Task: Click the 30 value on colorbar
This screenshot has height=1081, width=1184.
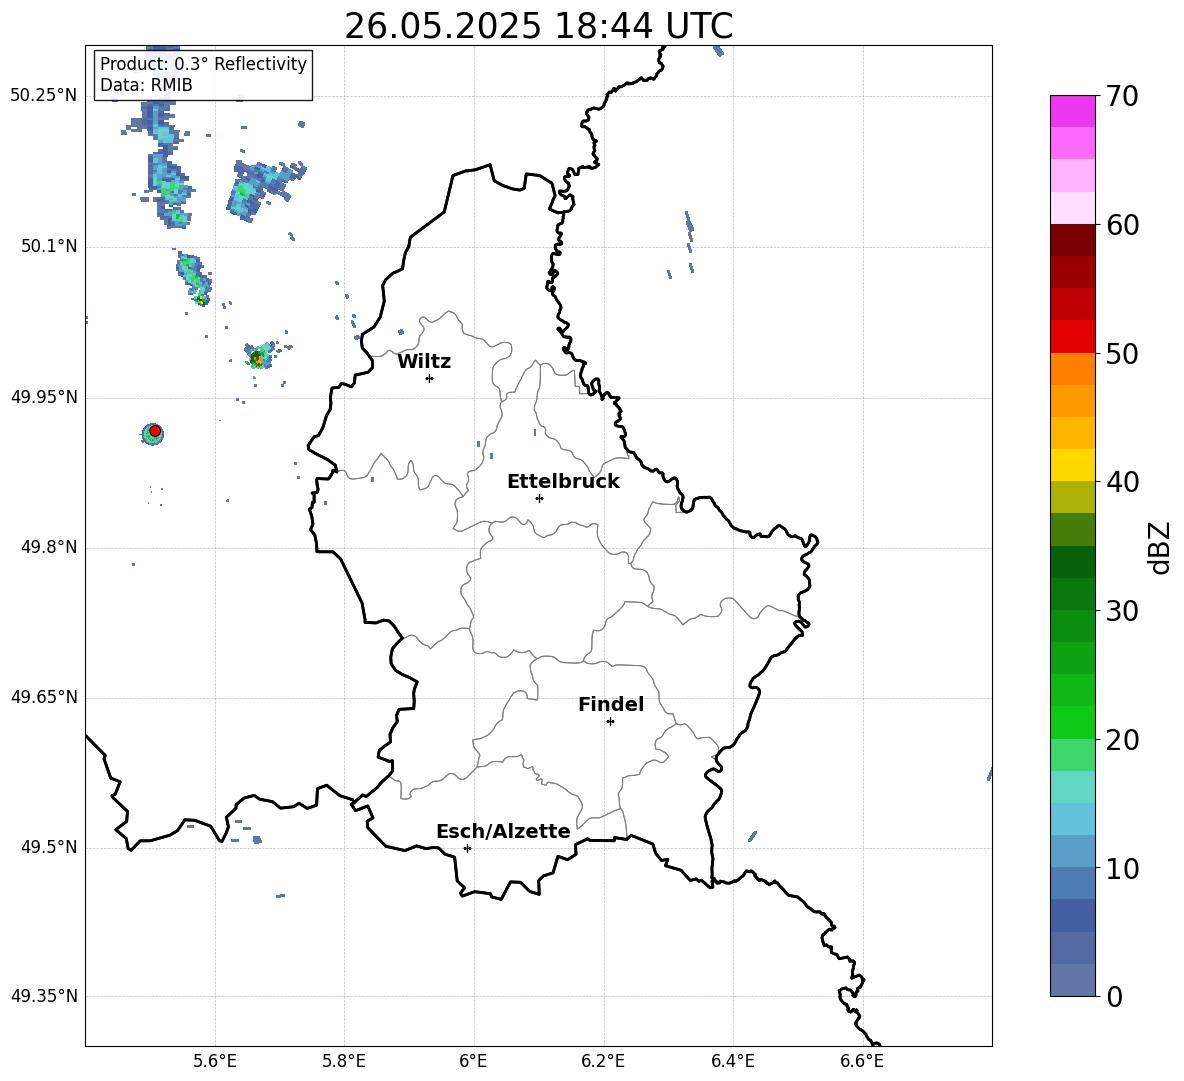Action: pos(1122,611)
